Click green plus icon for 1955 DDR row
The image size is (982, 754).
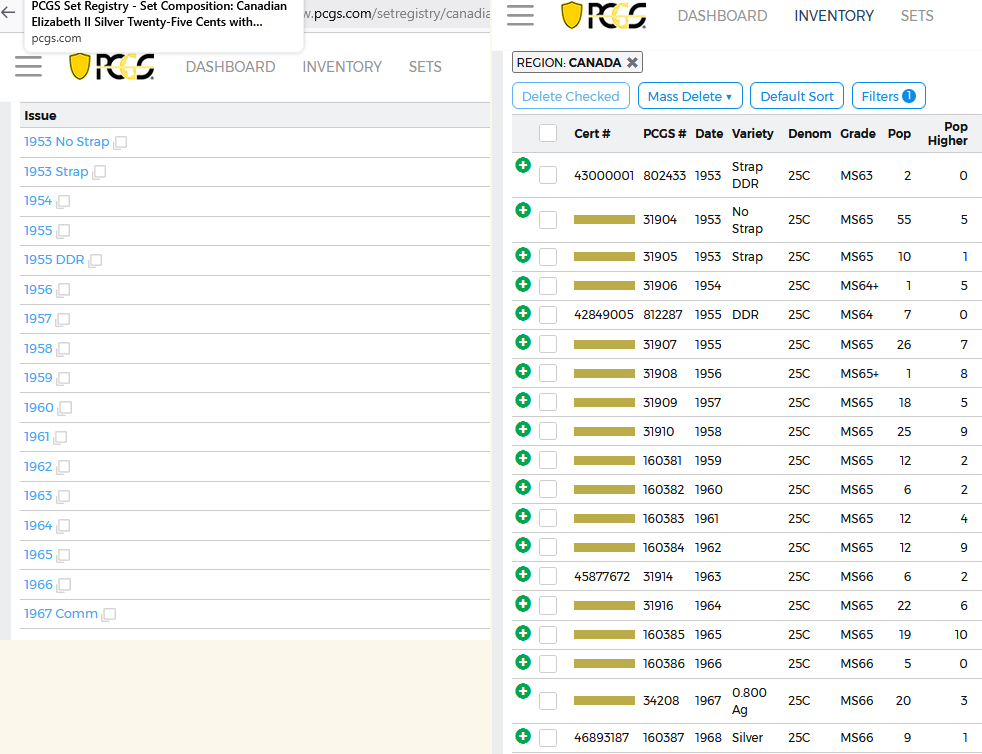point(522,313)
